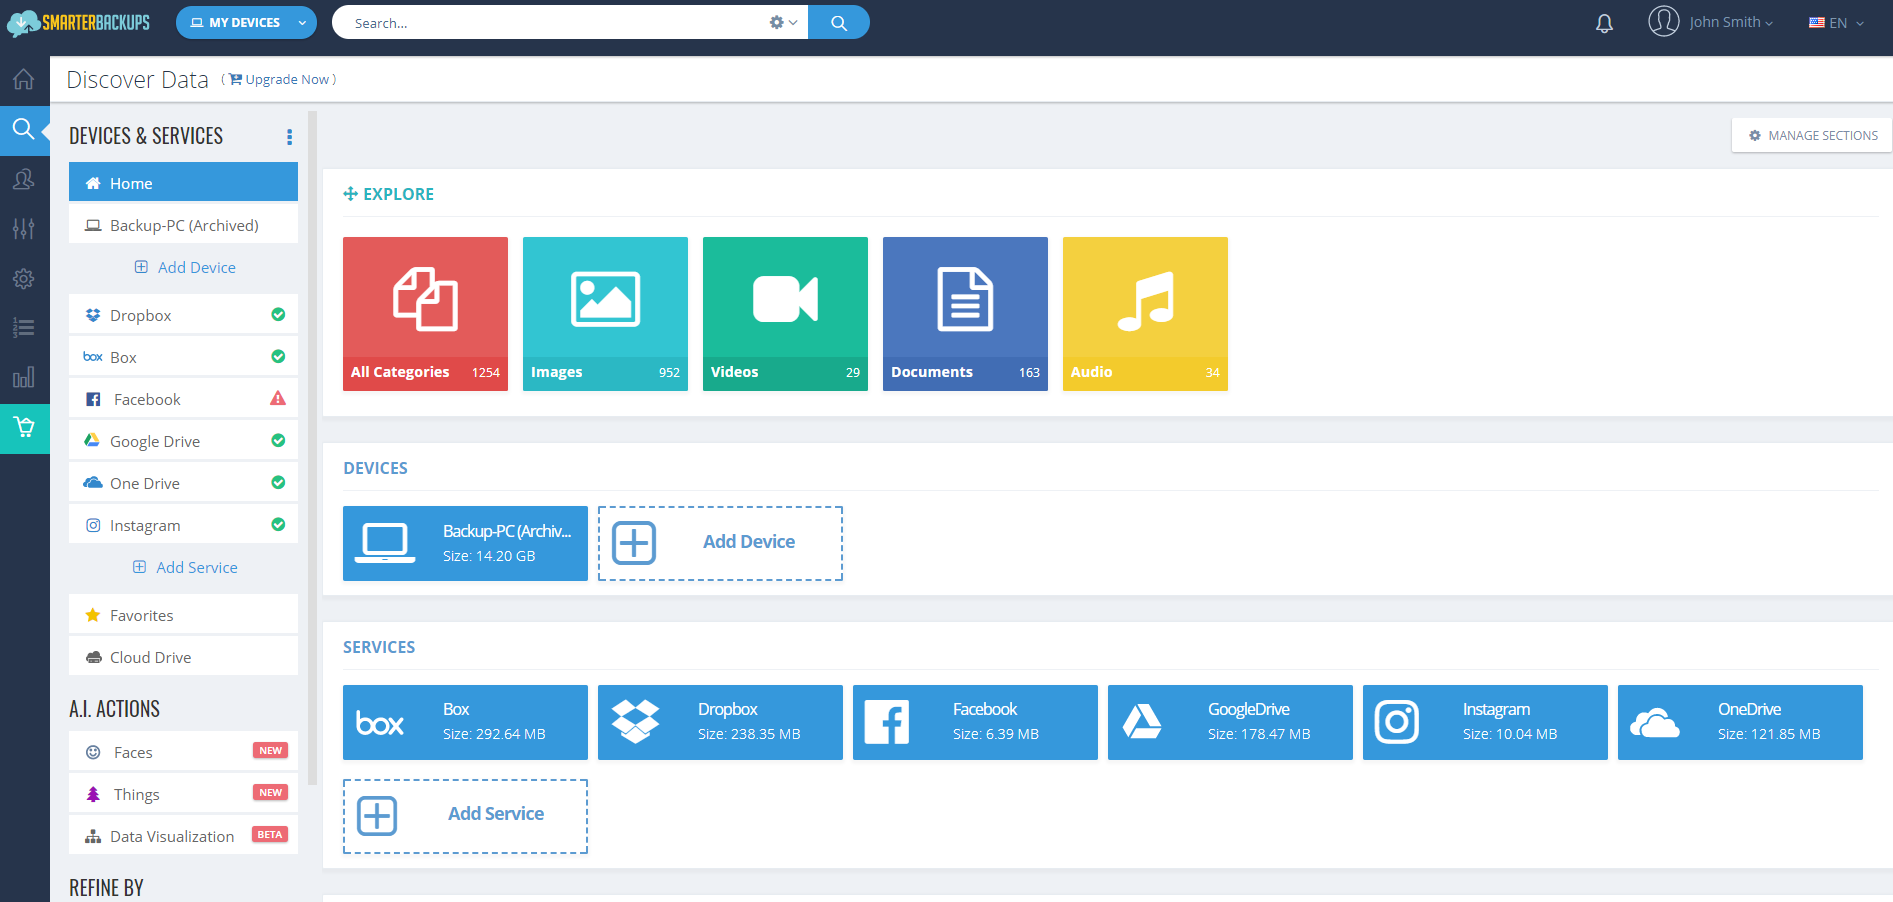Open the Faces AI action
The height and width of the screenshot is (902, 1893).
(x=183, y=752)
